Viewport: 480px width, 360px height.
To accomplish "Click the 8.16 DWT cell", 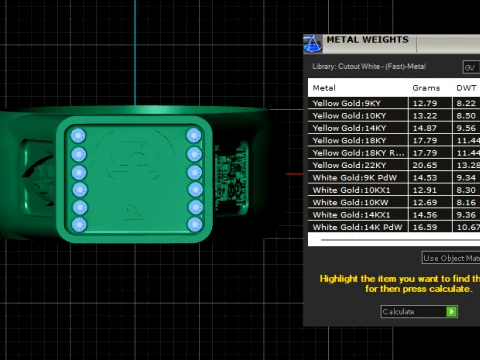I will 466,202.
